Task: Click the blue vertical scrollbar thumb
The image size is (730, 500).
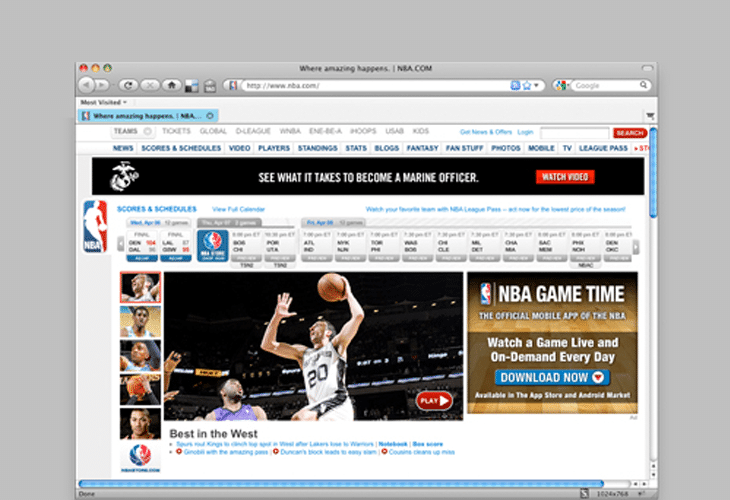Action: click(x=653, y=172)
